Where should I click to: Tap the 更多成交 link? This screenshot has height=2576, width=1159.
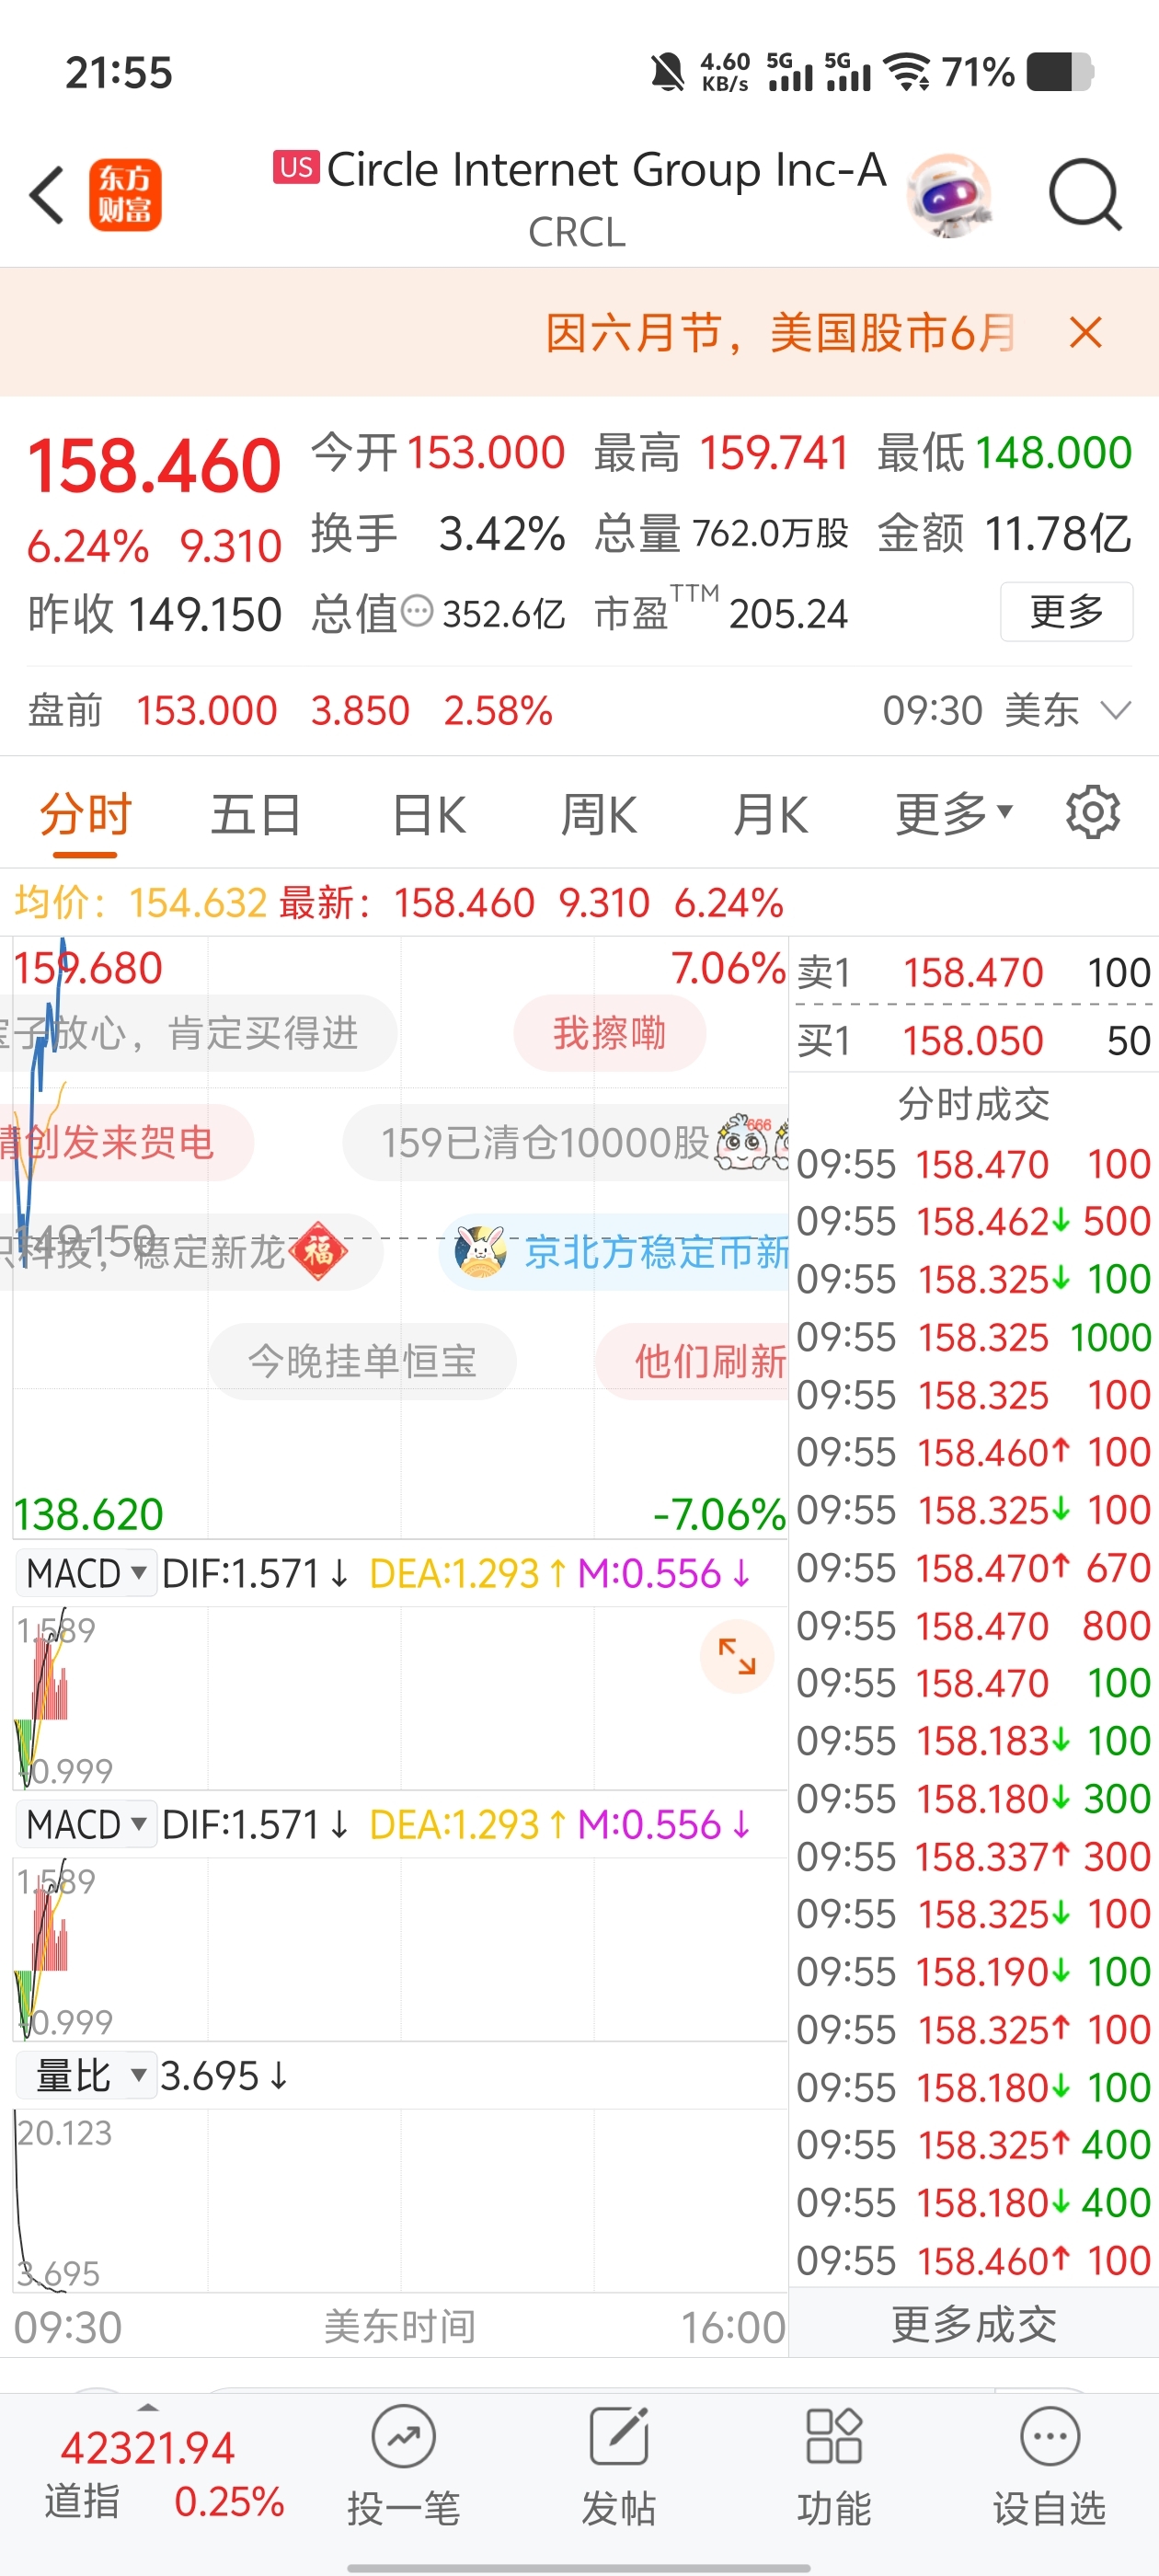tap(974, 2324)
